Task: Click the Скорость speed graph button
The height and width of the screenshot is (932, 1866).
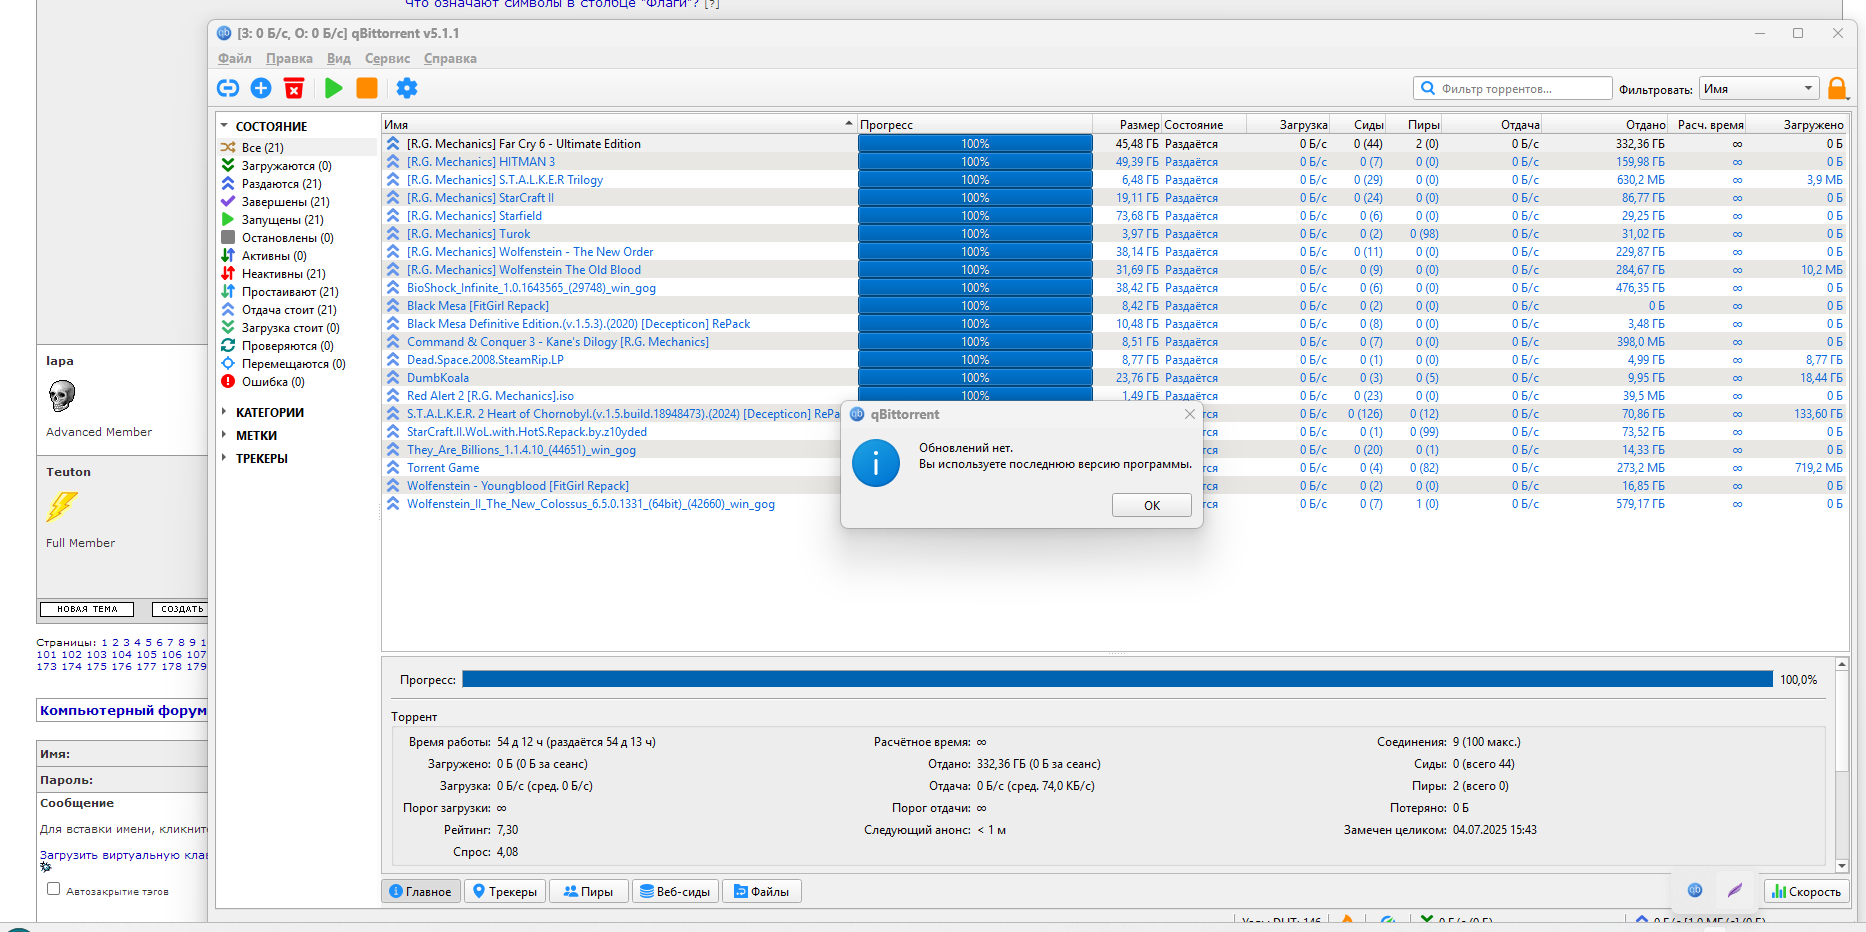Action: (x=1806, y=891)
